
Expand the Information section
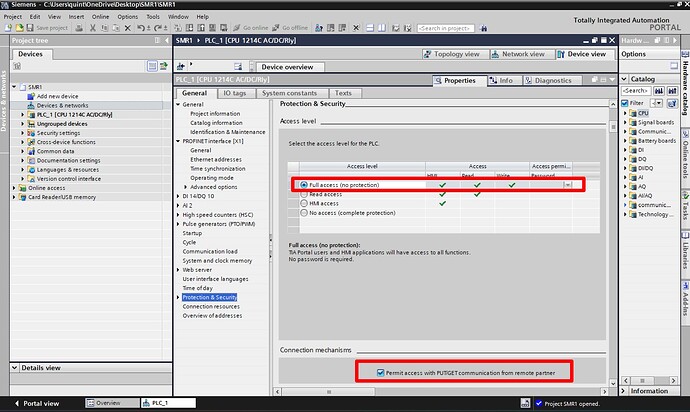pyautogui.click(x=624, y=391)
